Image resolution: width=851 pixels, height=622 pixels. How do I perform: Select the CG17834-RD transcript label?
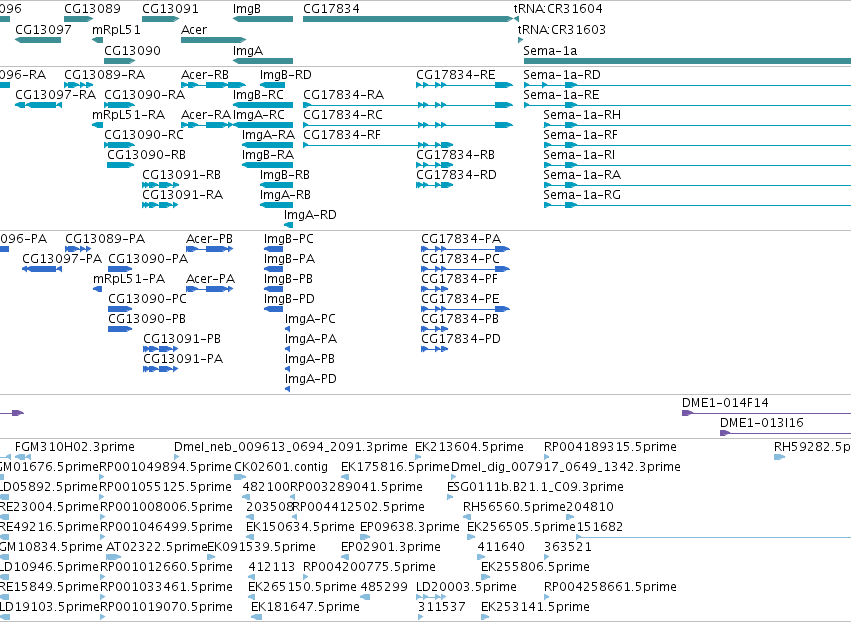[x=456, y=175]
